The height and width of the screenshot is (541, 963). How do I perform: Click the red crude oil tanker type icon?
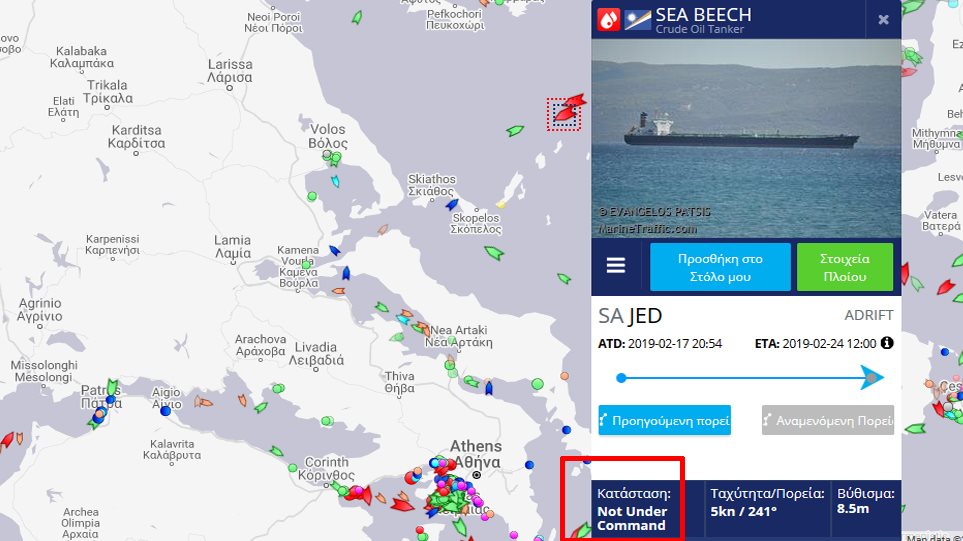[609, 20]
